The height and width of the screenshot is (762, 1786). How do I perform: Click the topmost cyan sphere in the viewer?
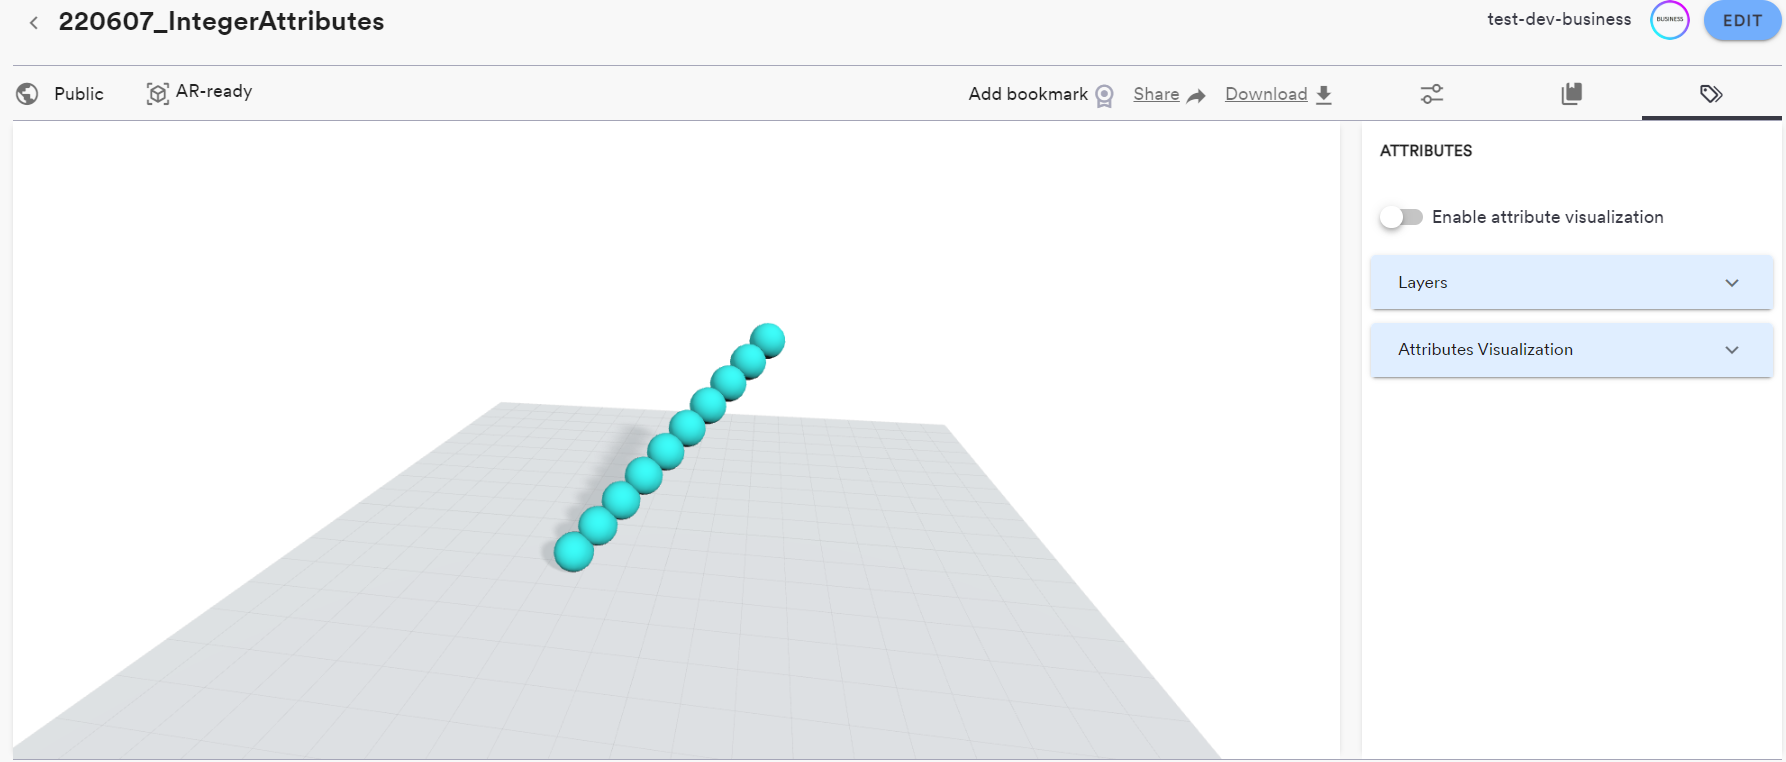[x=767, y=340]
